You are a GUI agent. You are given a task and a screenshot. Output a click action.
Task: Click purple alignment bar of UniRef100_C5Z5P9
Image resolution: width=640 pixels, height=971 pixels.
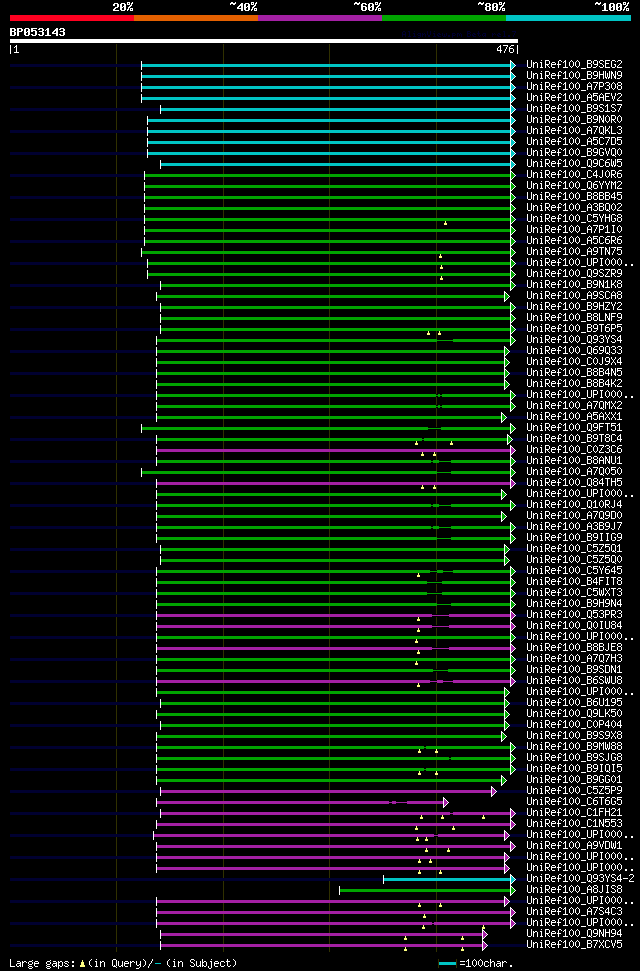pyautogui.click(x=326, y=791)
